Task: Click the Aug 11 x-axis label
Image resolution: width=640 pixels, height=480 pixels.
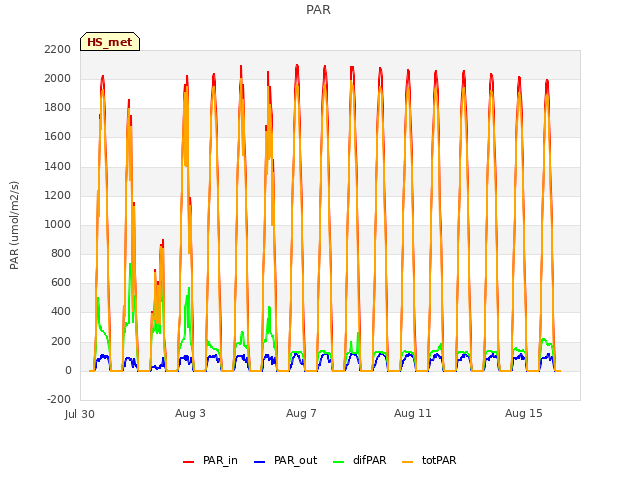Action: pos(413,413)
